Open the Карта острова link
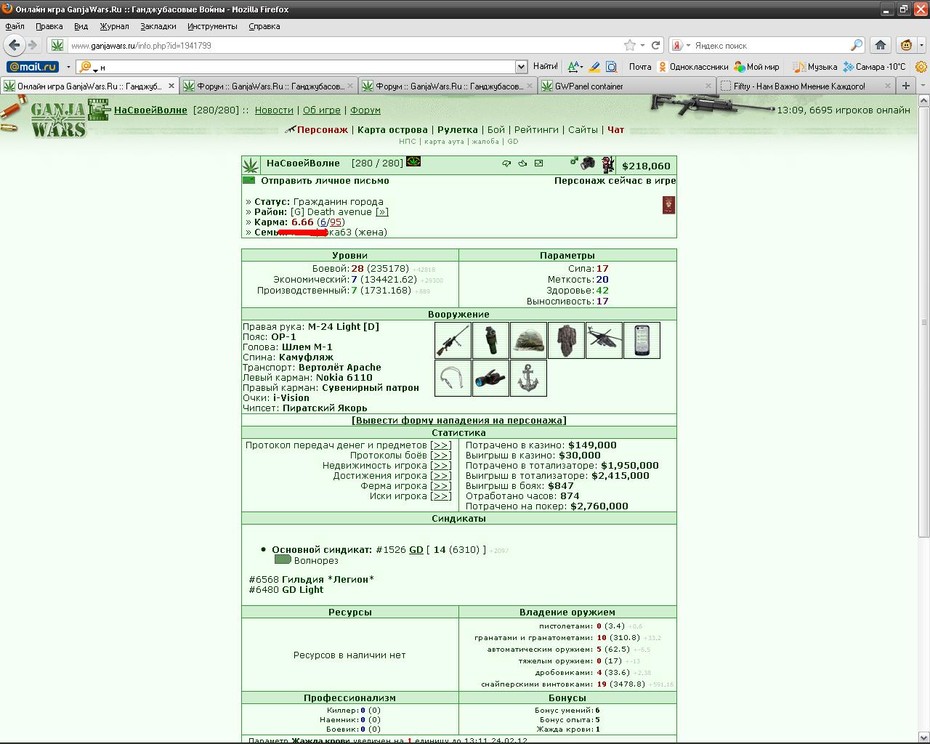Image resolution: width=930 pixels, height=744 pixels. [392, 129]
